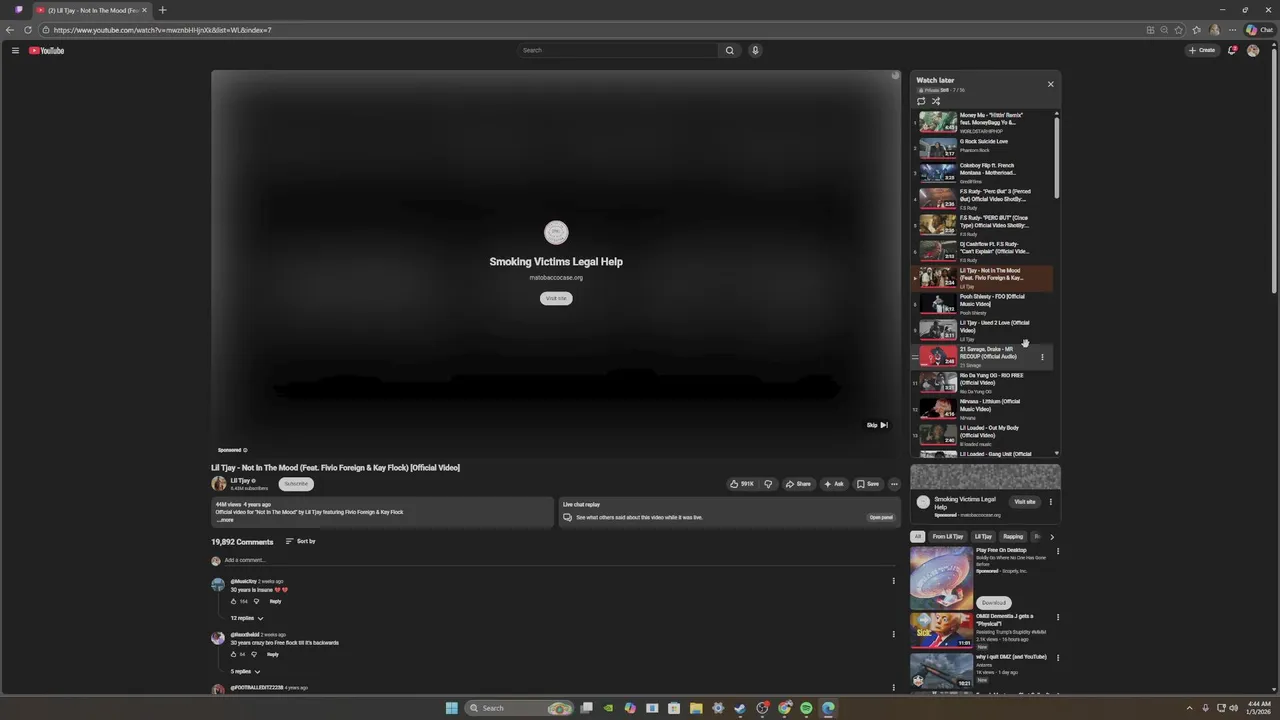Close the Watch later playlist panel

tap(1050, 84)
